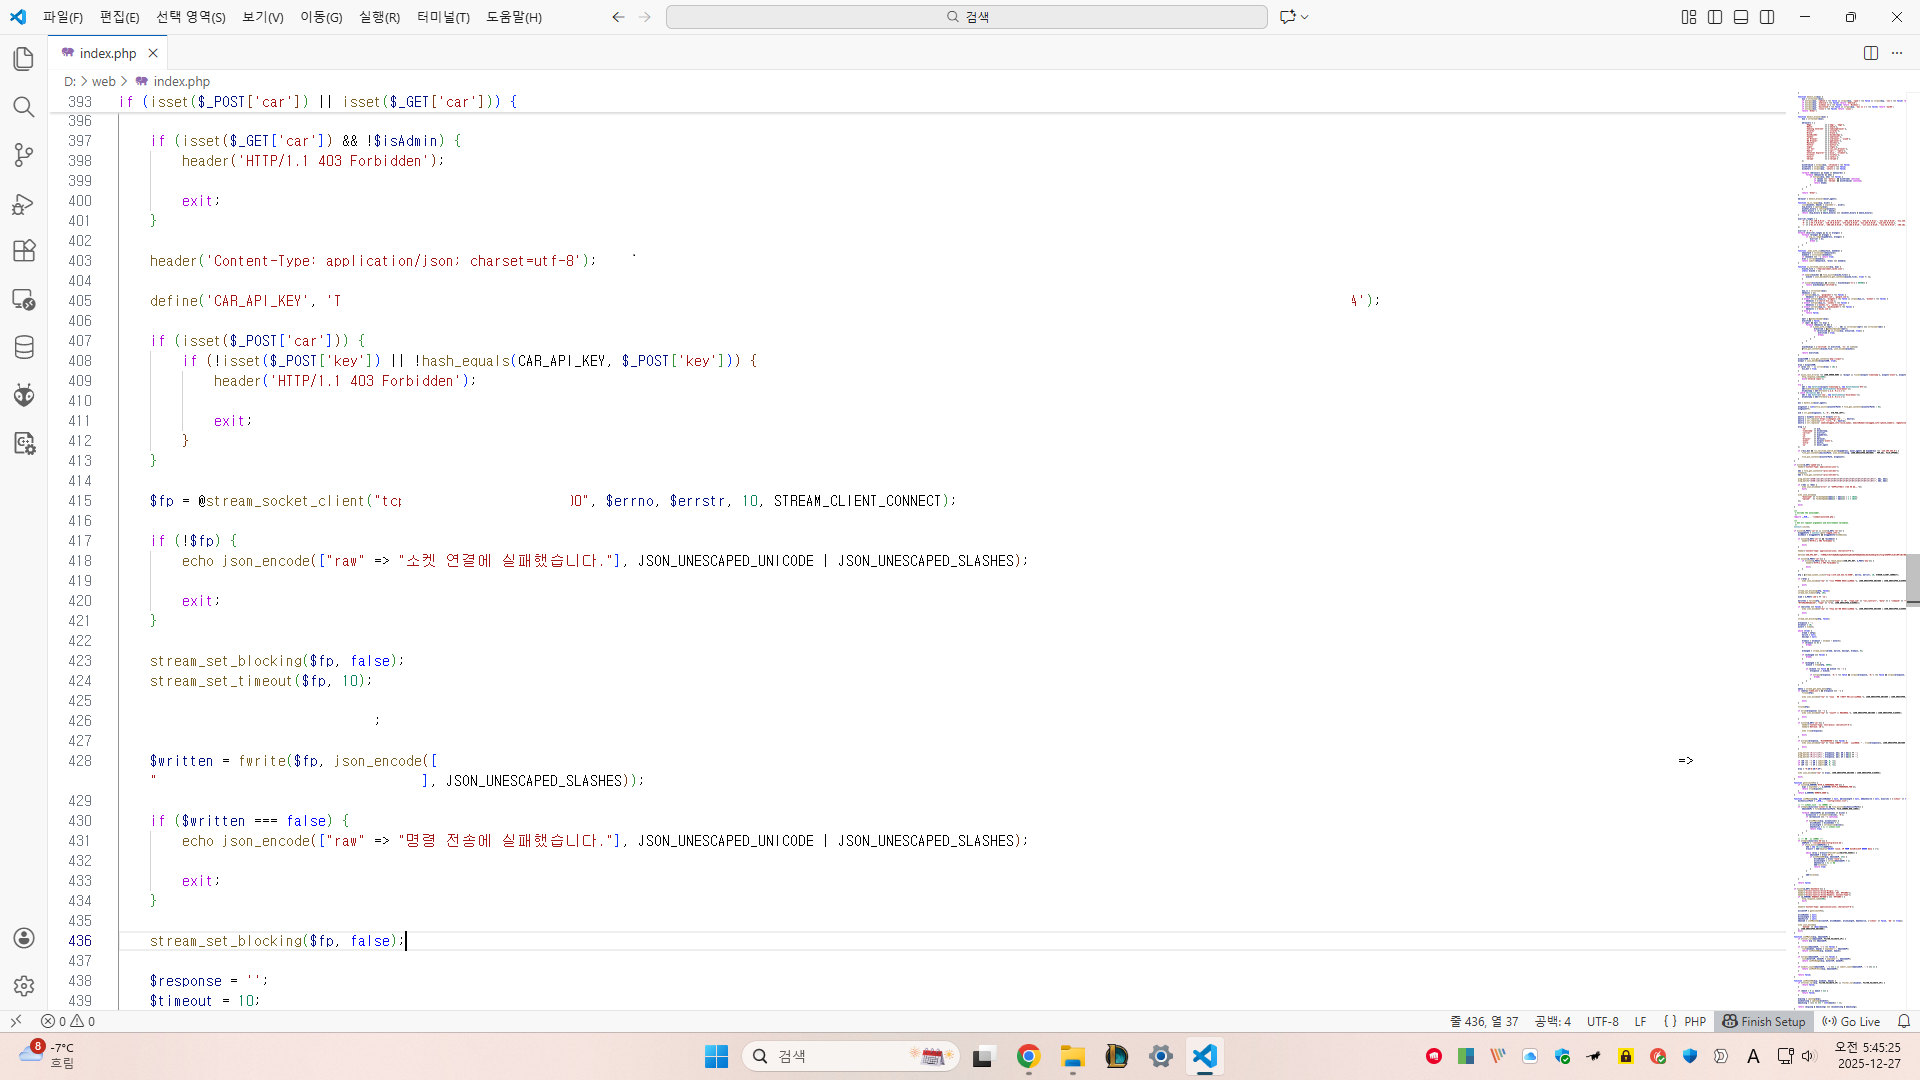Open the Search view in activity bar
Image resolution: width=1920 pixels, height=1080 pixels.
click(24, 107)
